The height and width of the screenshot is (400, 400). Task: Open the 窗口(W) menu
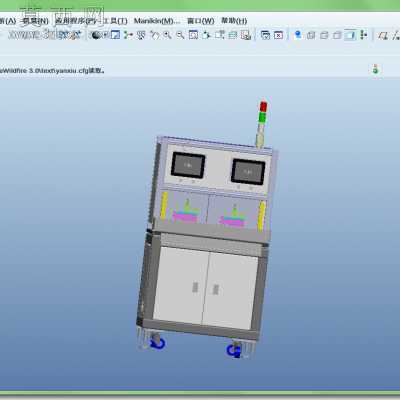coord(201,21)
